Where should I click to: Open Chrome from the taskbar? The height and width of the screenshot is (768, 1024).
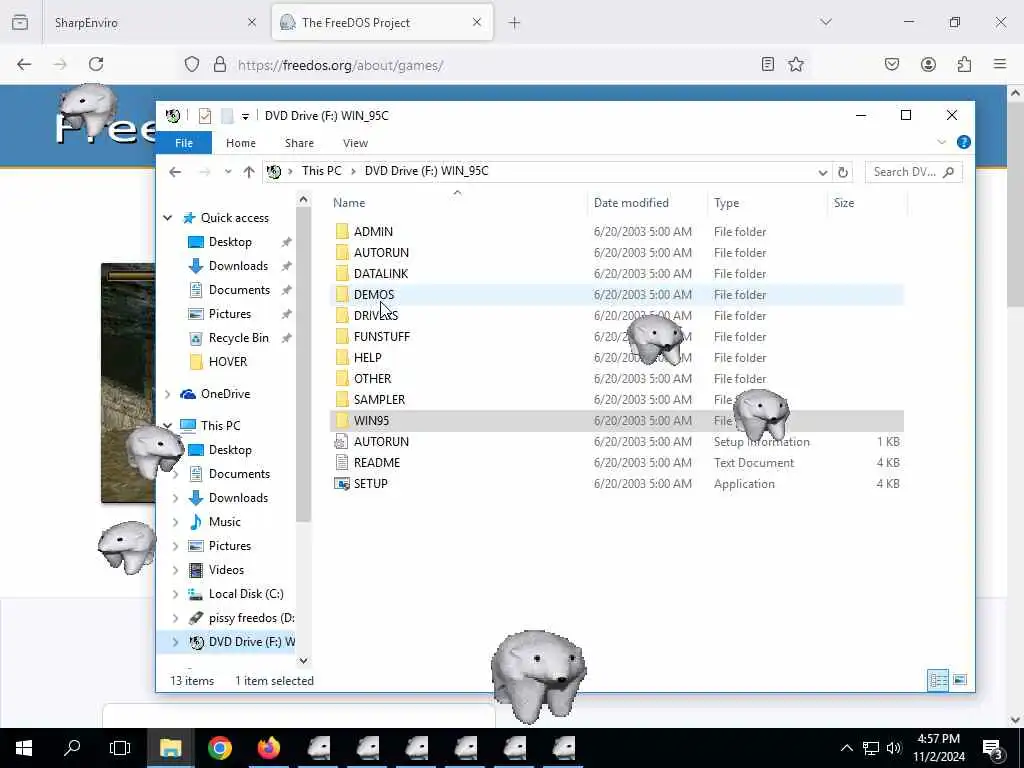tap(220, 748)
